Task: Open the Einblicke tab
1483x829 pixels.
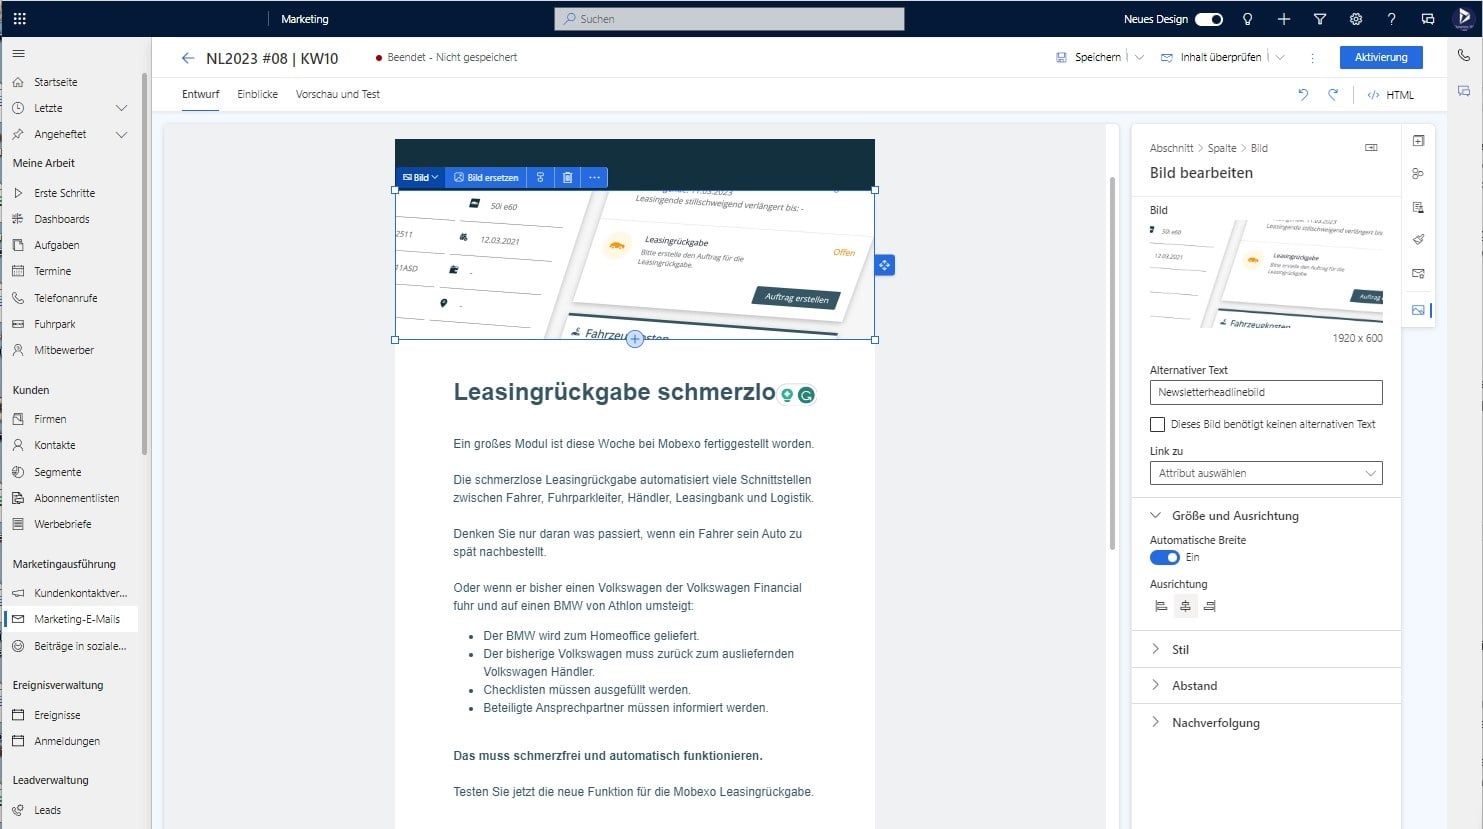Action: [x=257, y=93]
